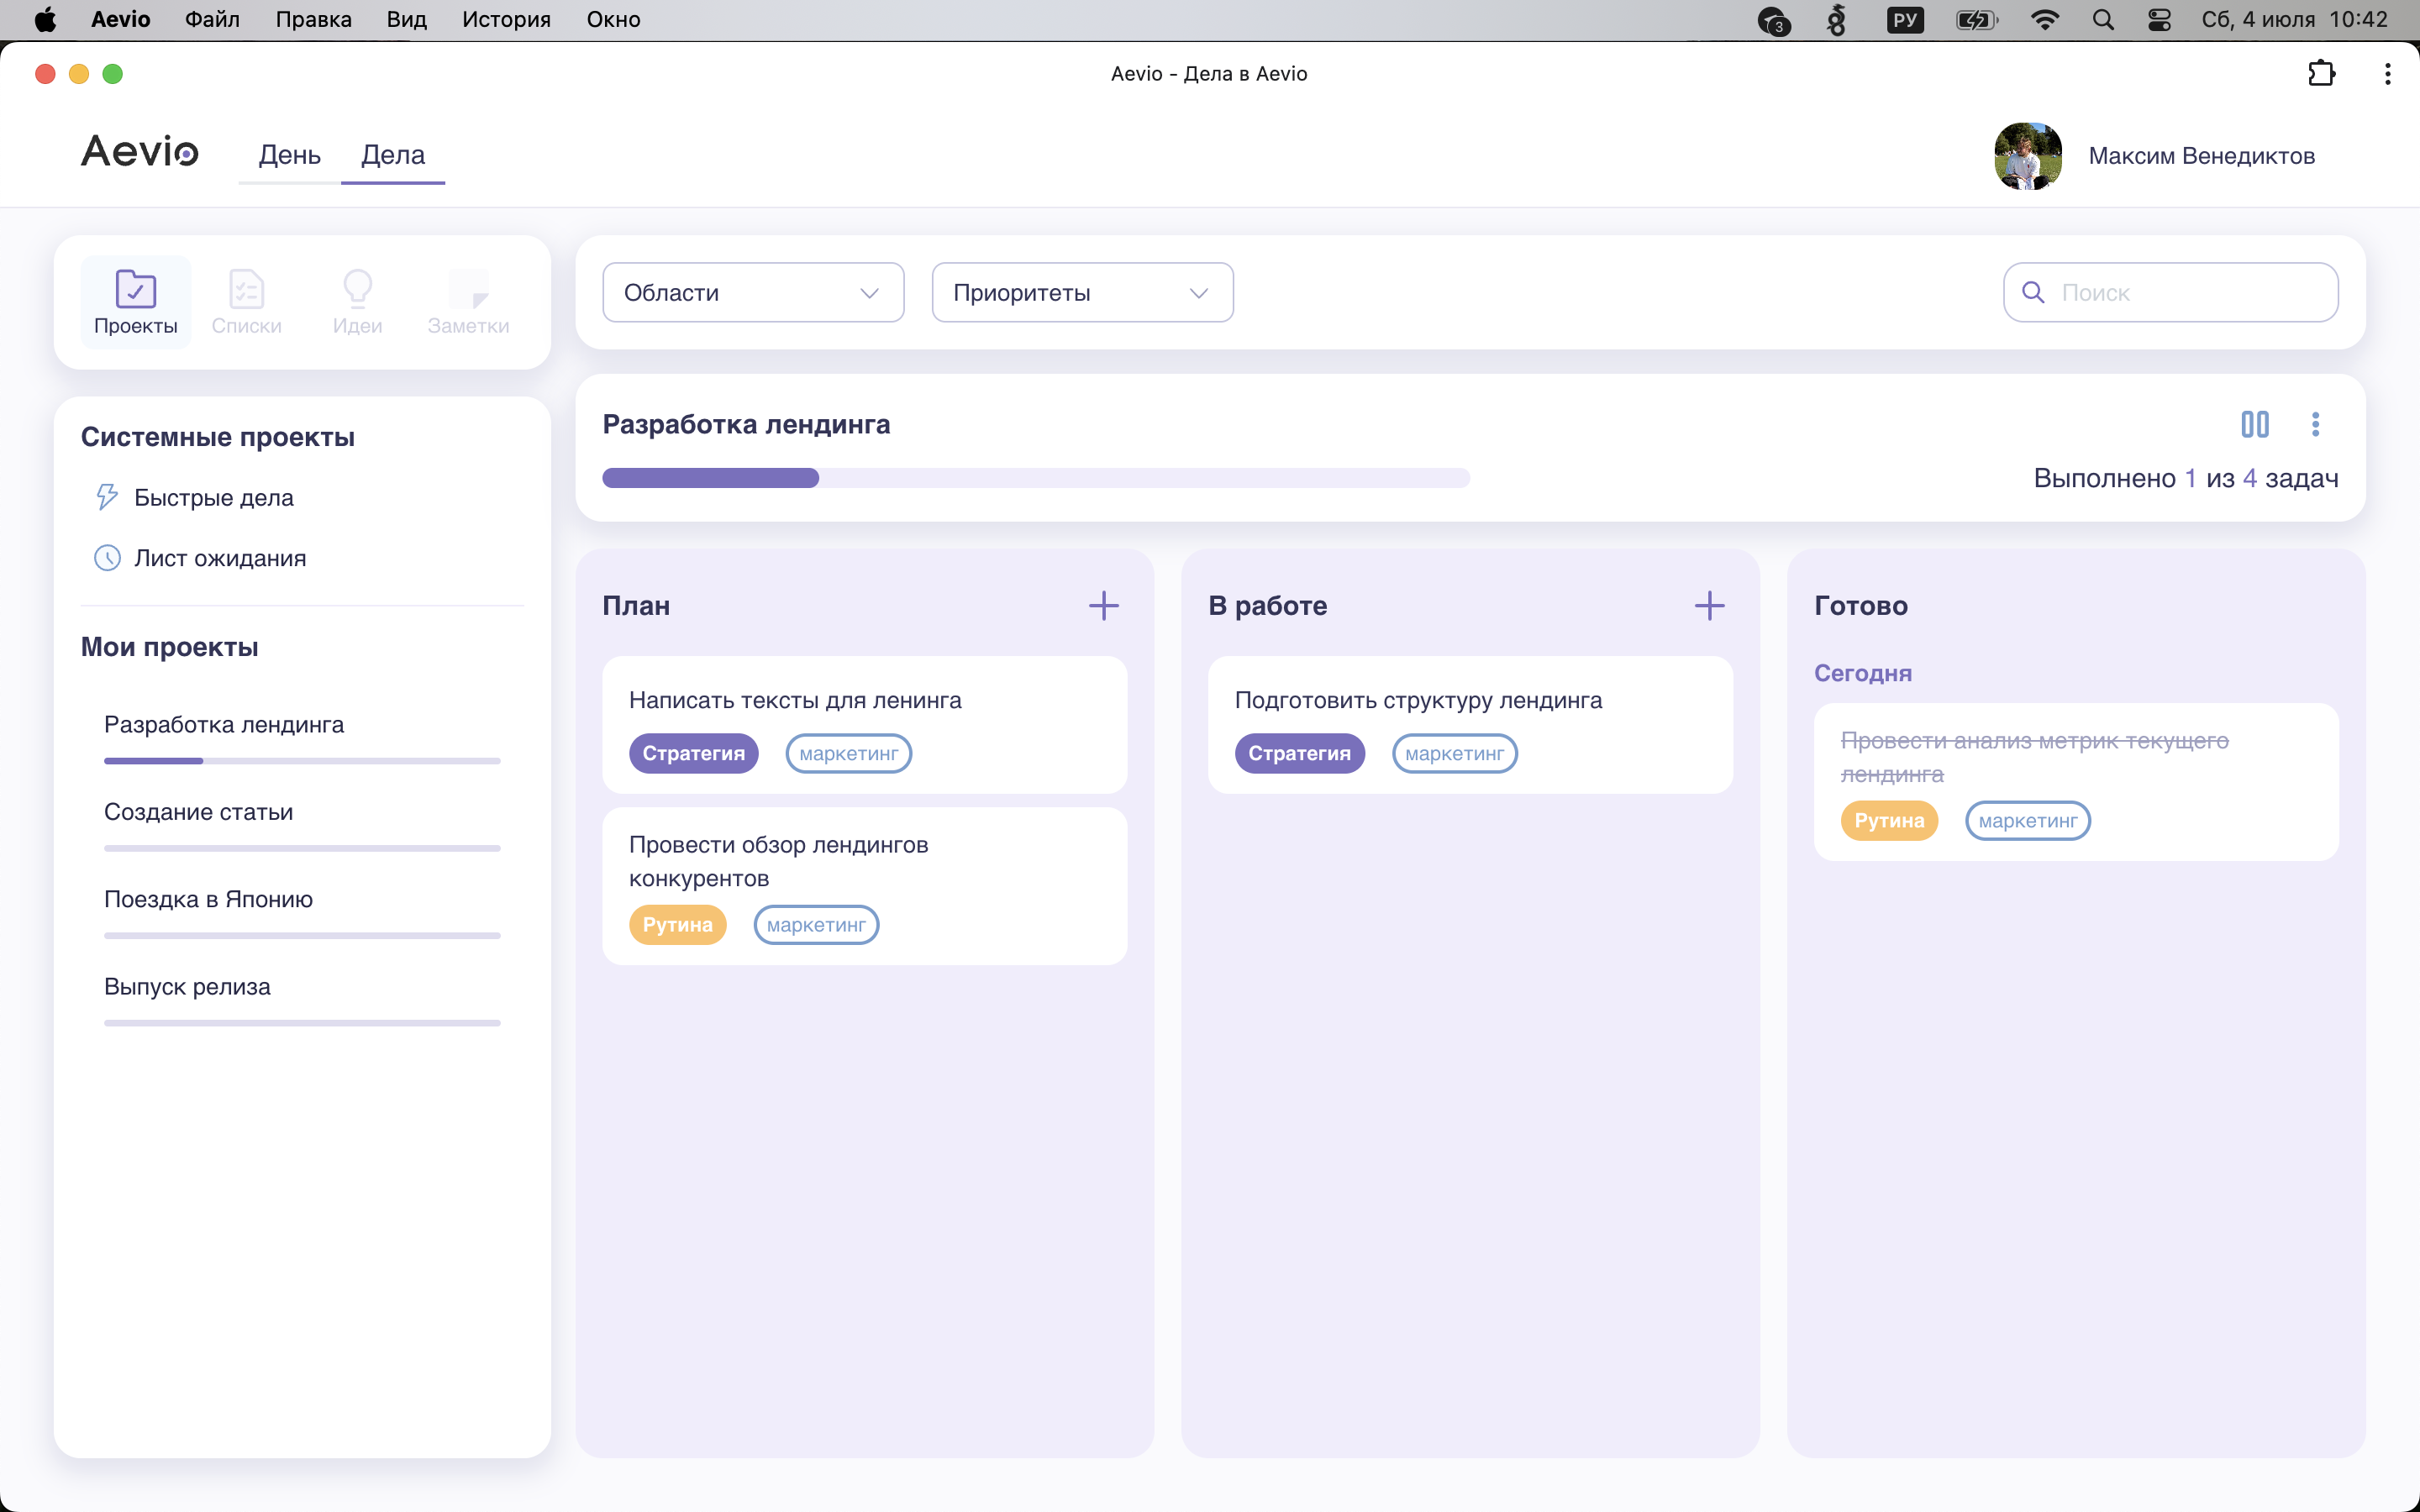Switch to the Дела tab
2420x1512 pixels.
pyautogui.click(x=393, y=155)
